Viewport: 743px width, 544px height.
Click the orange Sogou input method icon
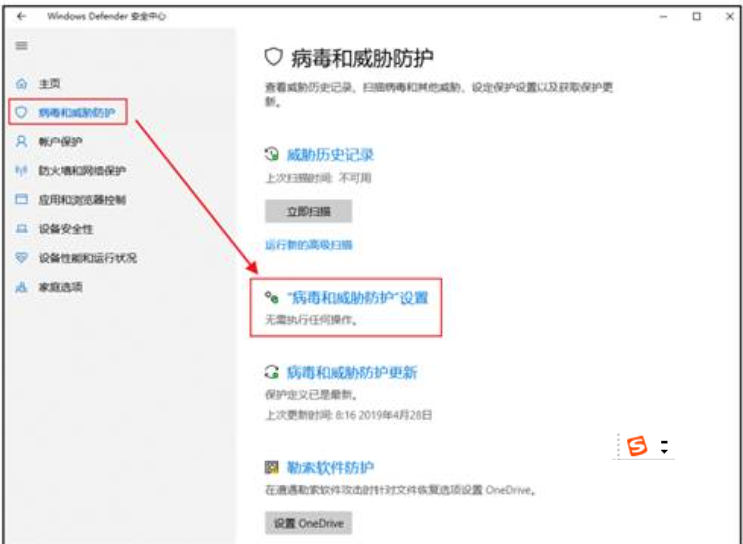pyautogui.click(x=637, y=446)
